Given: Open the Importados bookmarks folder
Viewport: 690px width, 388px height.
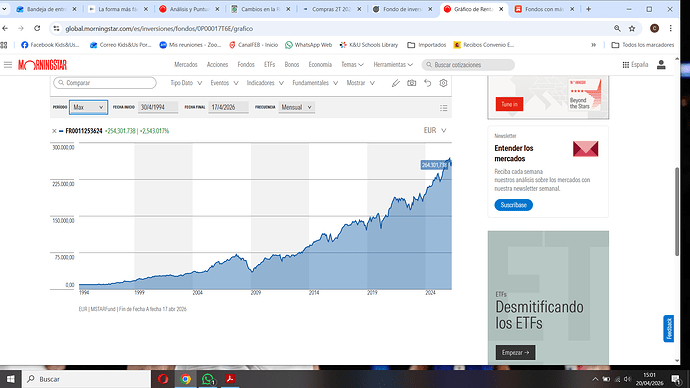Looking at the screenshot, I should [427, 45].
